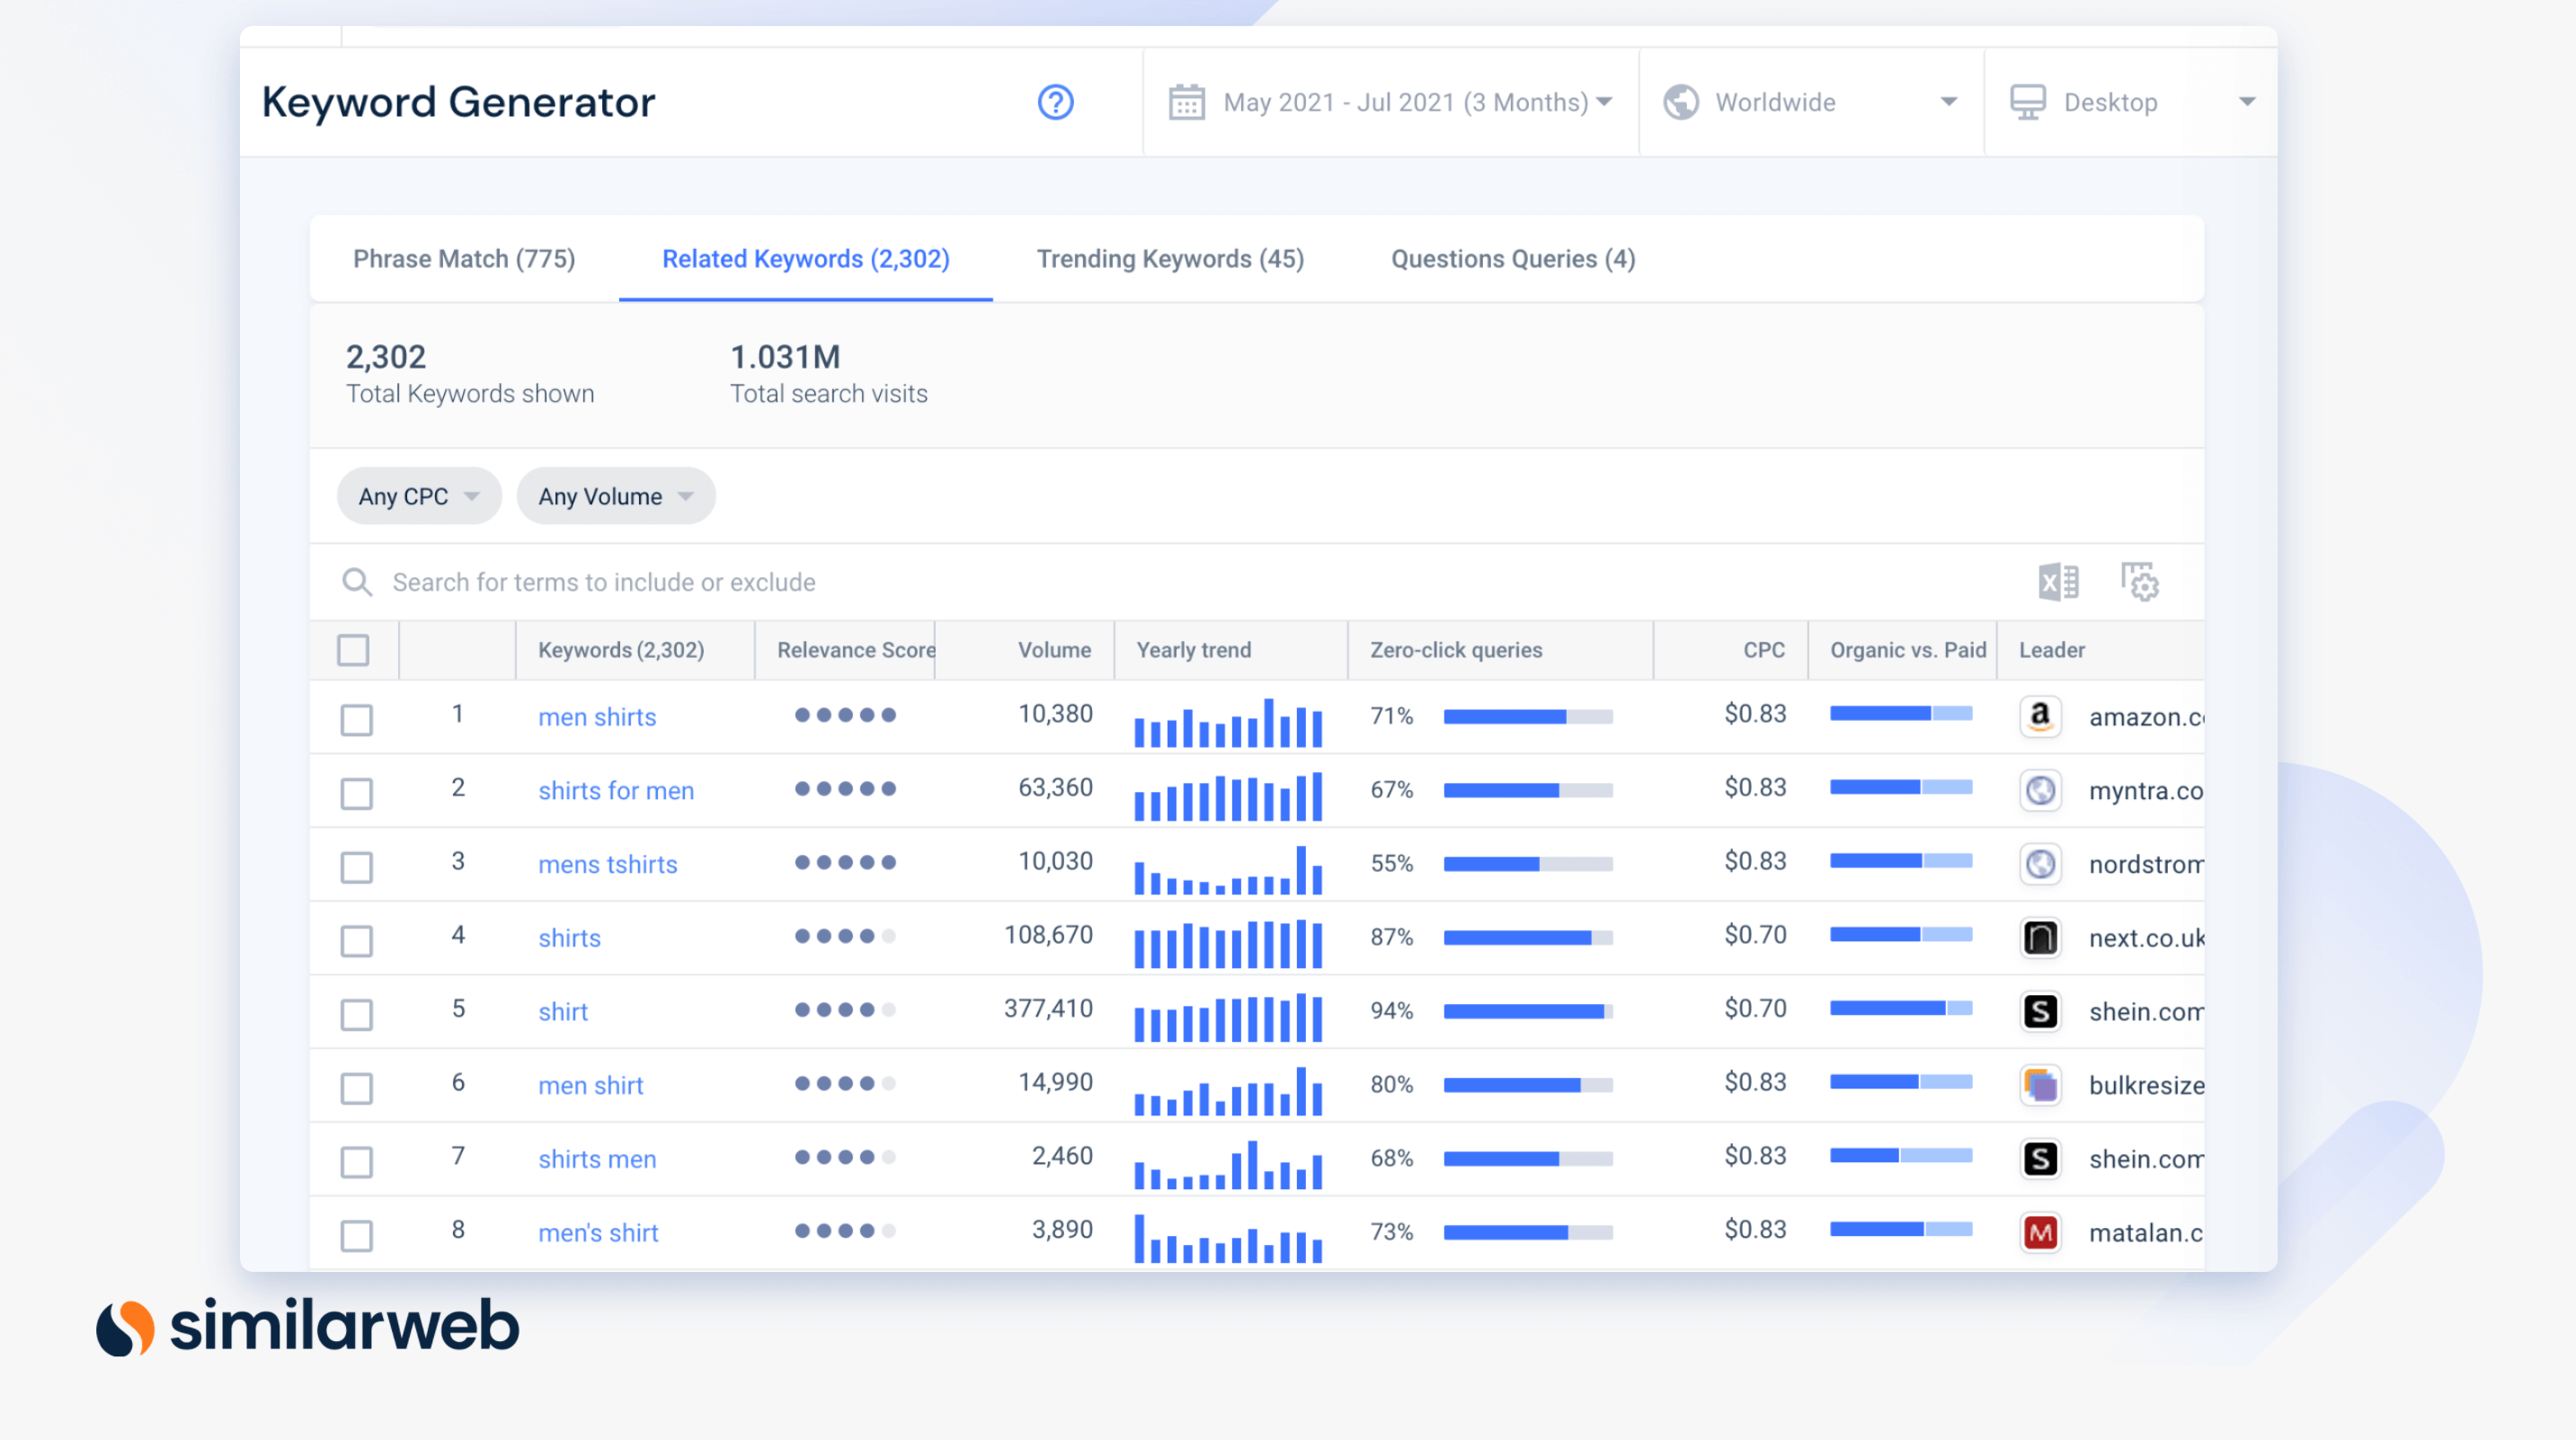The width and height of the screenshot is (2576, 1440).
Task: Open the shirts men keyword link
Action: [597, 1159]
